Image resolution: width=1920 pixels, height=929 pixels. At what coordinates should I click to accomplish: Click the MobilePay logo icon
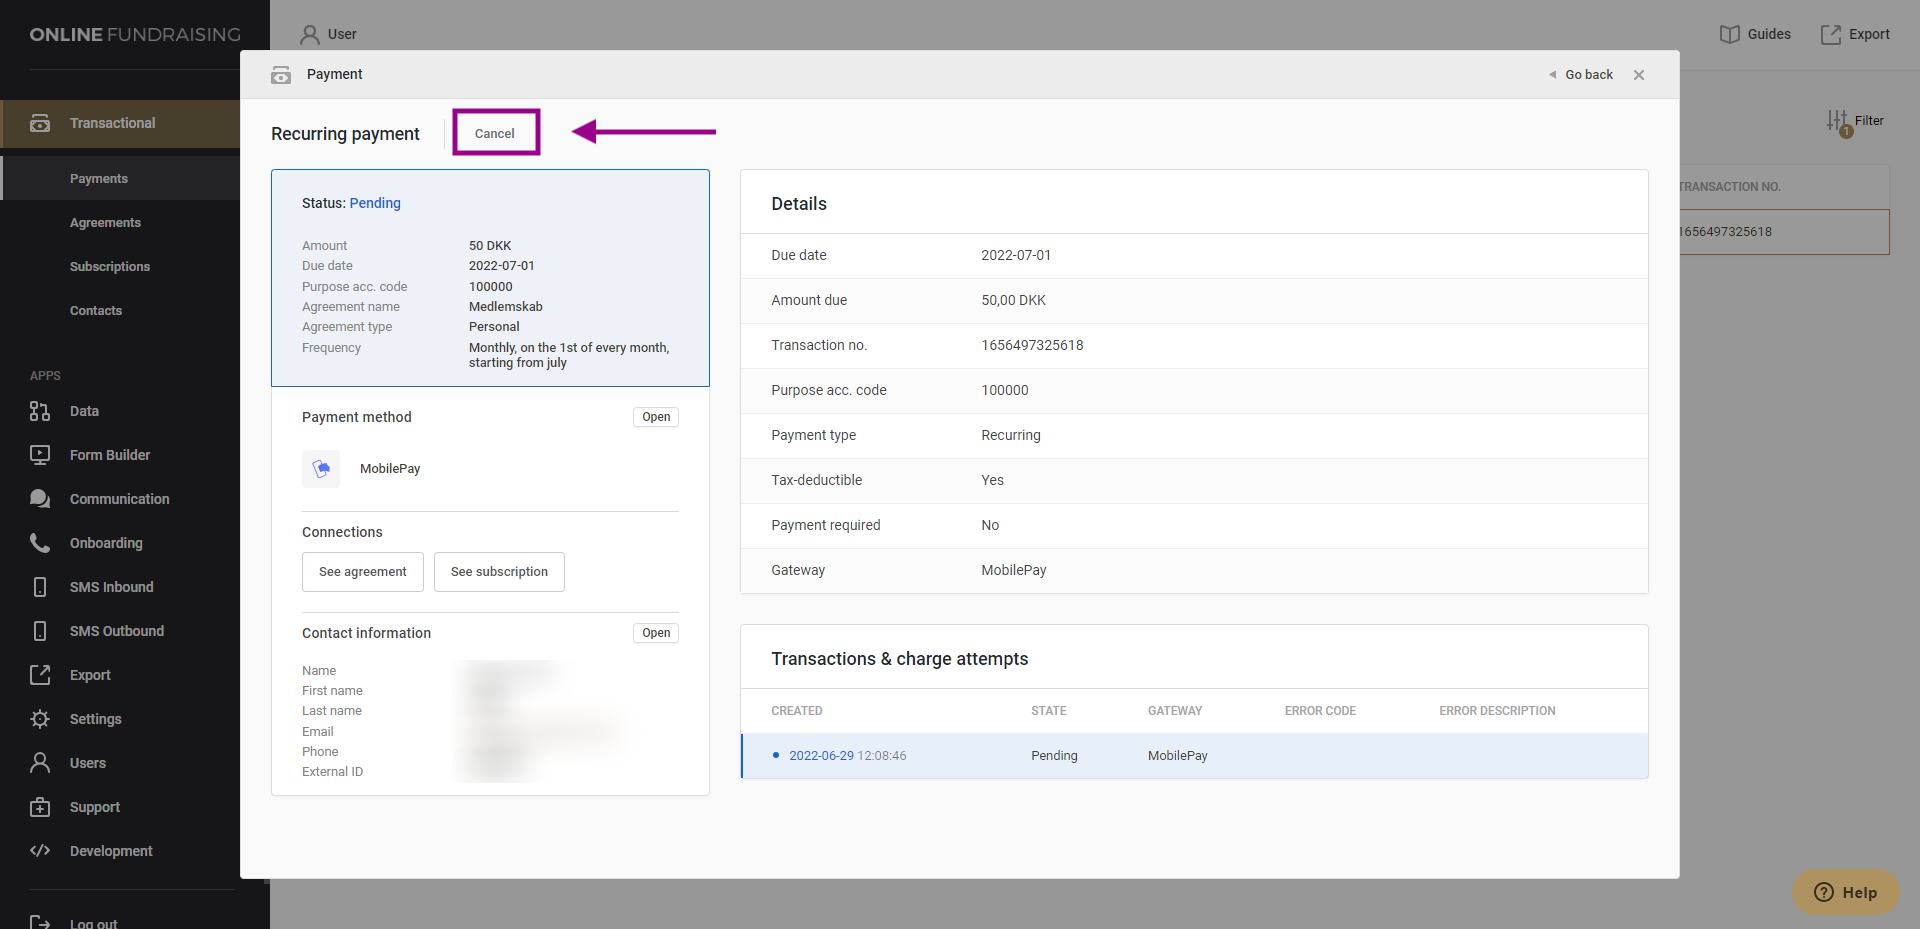pyautogui.click(x=321, y=469)
